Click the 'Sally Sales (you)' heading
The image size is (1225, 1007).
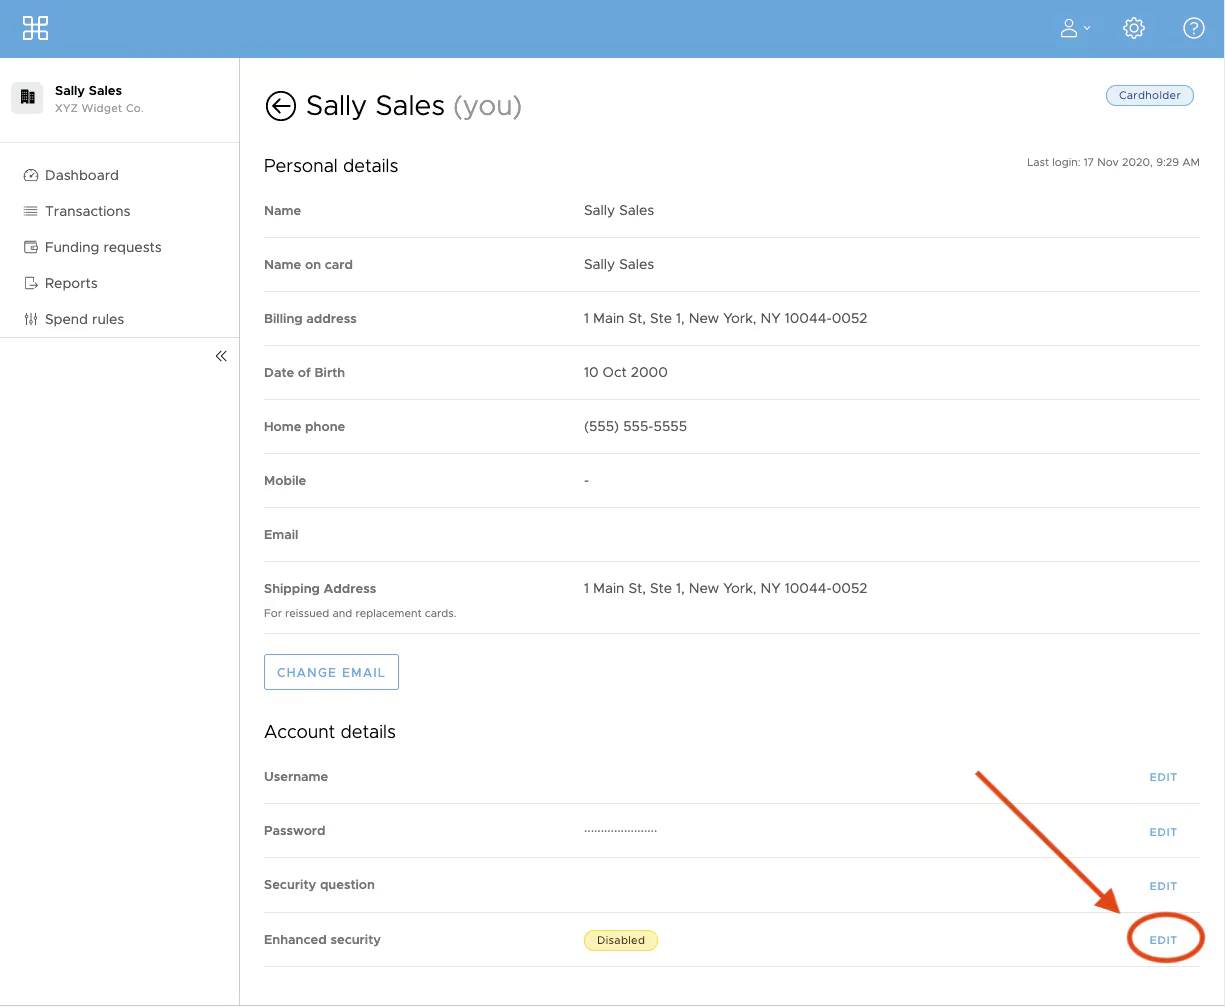(414, 106)
